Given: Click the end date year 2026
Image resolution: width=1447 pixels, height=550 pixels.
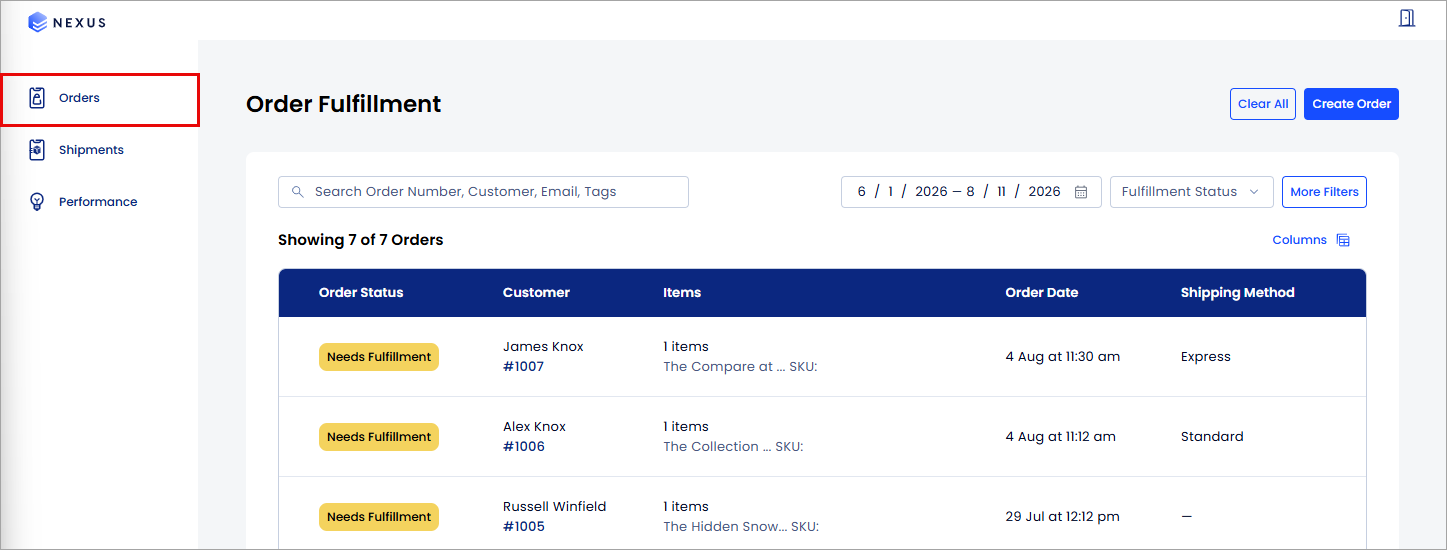Looking at the screenshot, I should point(1044,192).
